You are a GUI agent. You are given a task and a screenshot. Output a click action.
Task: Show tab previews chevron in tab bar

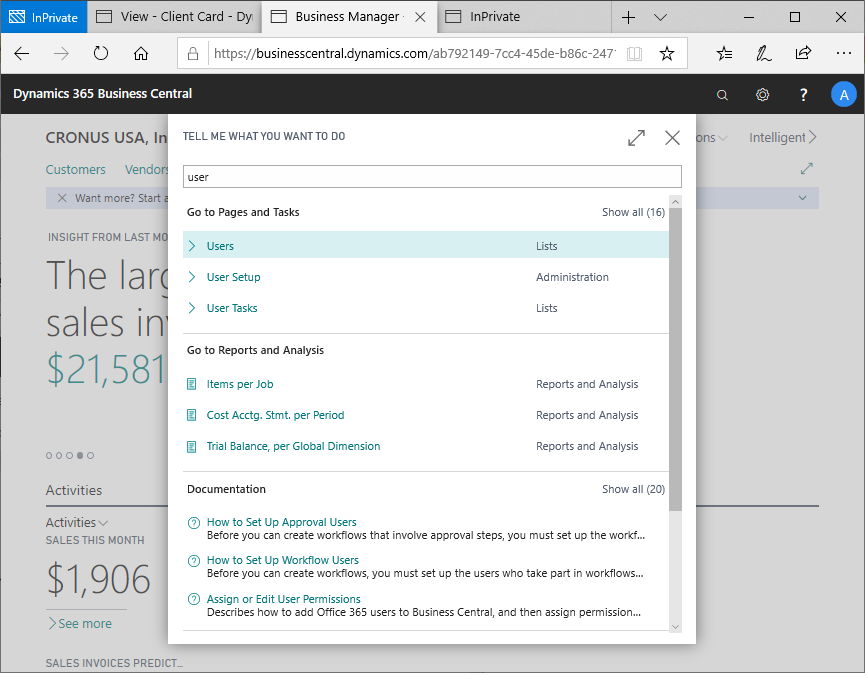660,17
